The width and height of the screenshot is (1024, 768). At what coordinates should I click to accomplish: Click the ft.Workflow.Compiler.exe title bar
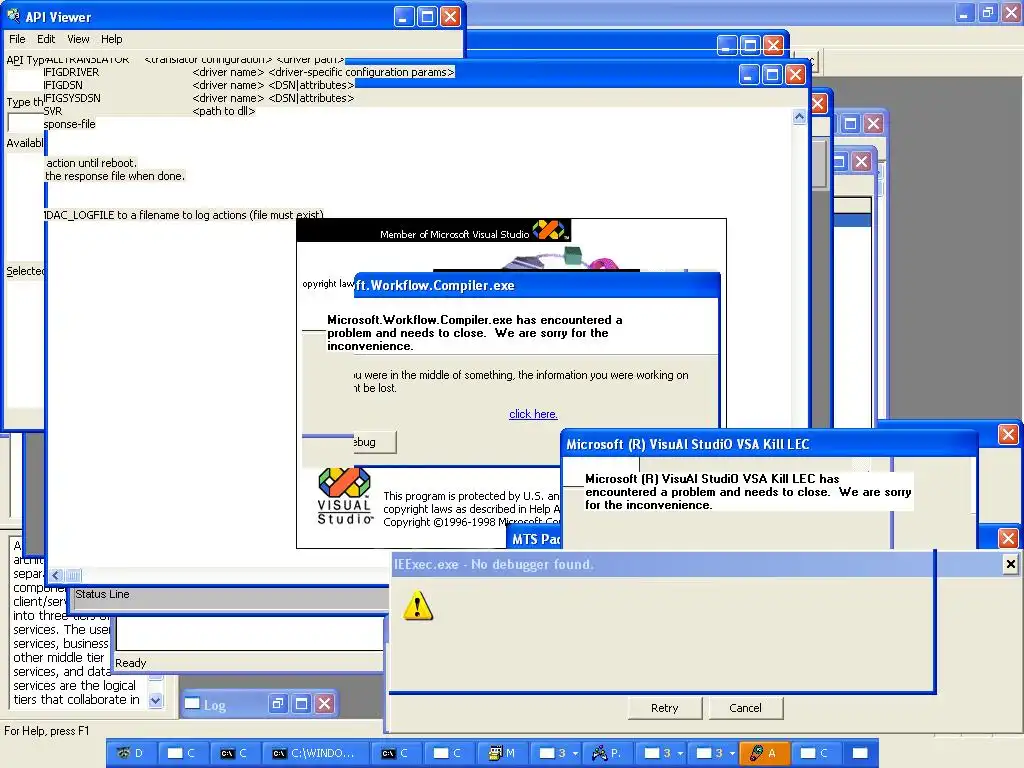click(x=537, y=285)
